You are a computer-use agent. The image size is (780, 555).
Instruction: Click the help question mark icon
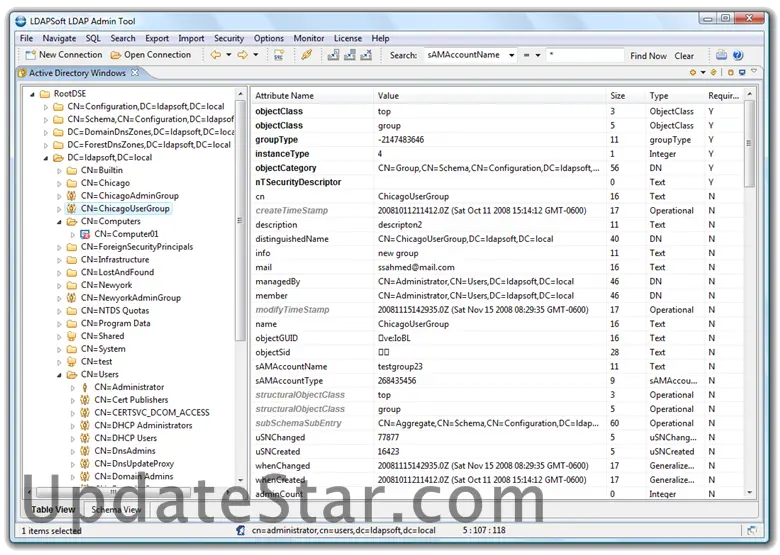click(737, 55)
